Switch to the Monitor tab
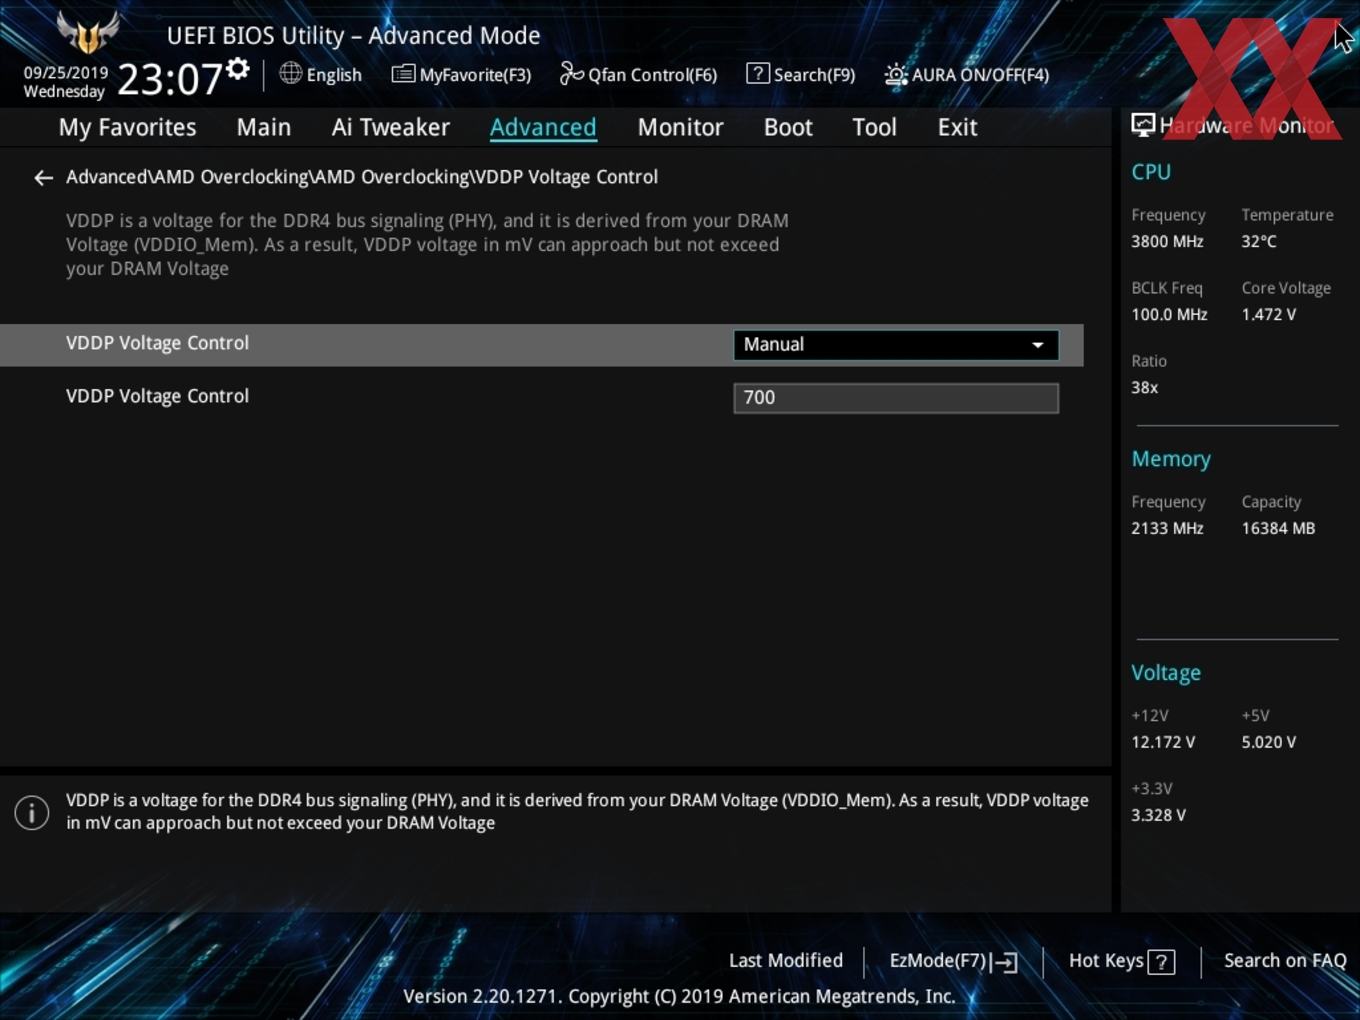 [680, 127]
